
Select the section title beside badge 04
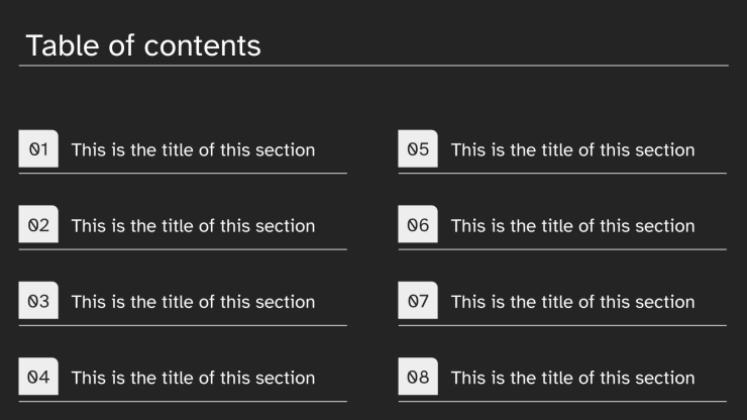tap(193, 378)
